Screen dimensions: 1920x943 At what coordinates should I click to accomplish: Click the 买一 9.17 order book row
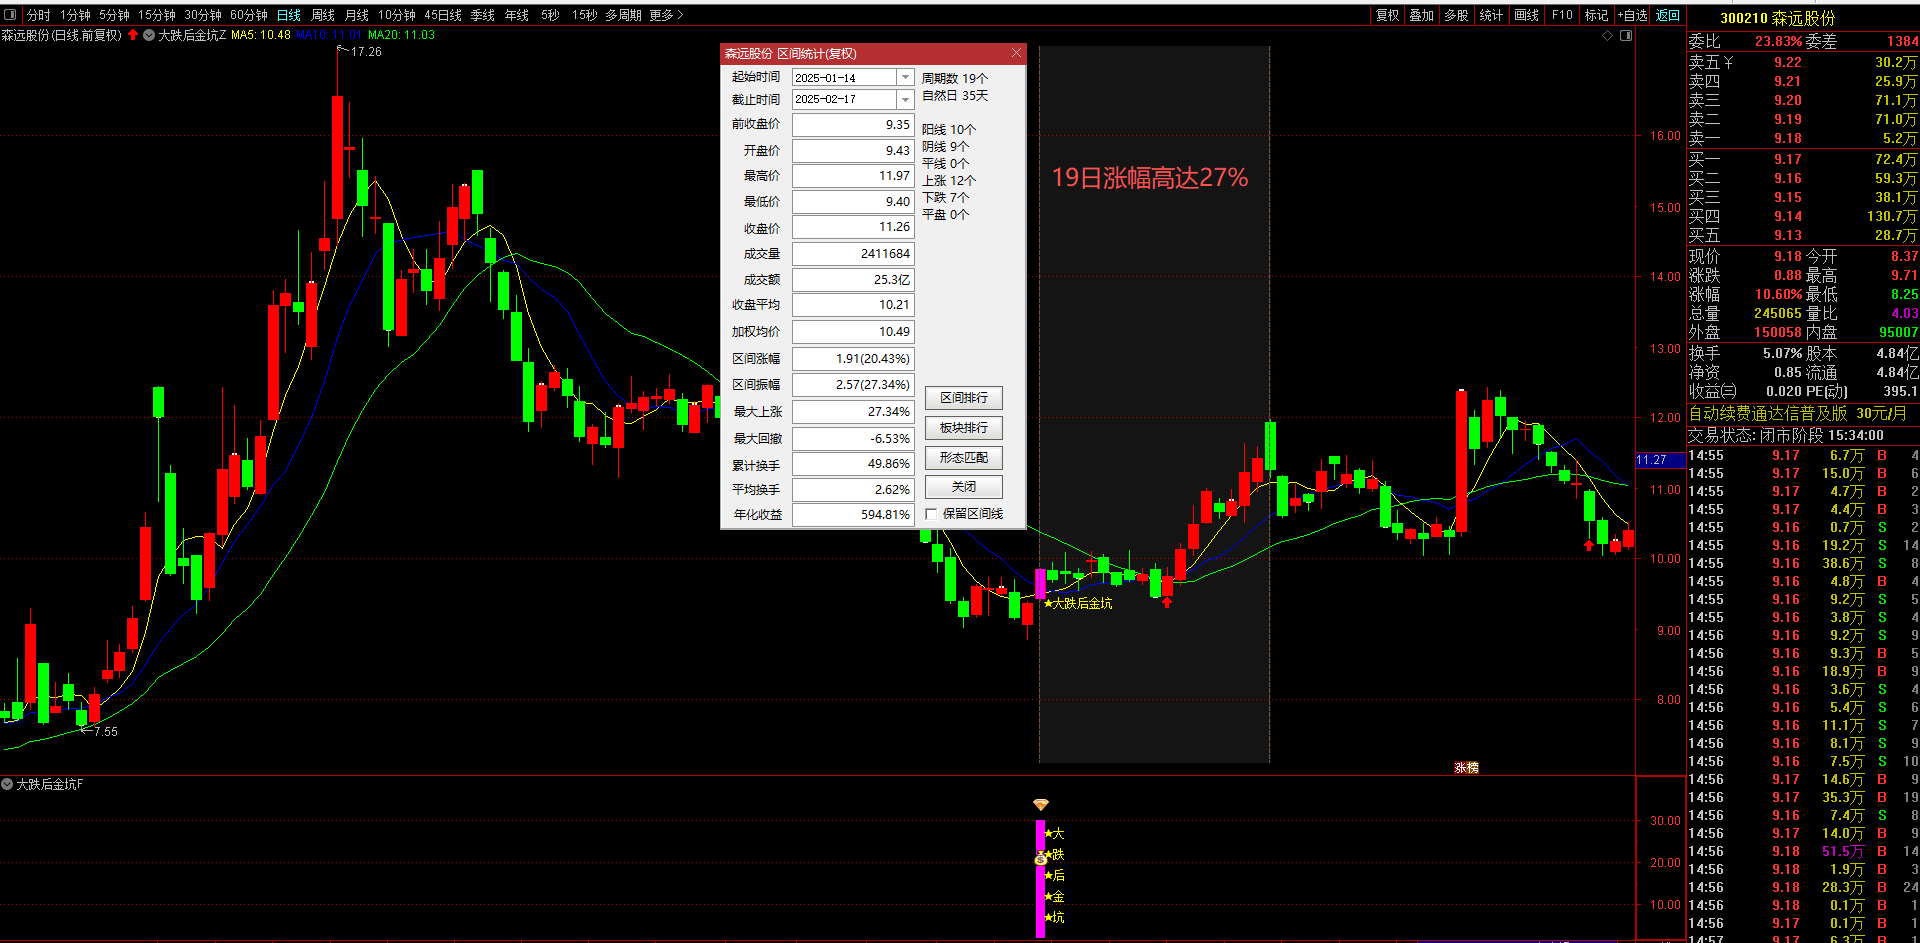point(1803,159)
